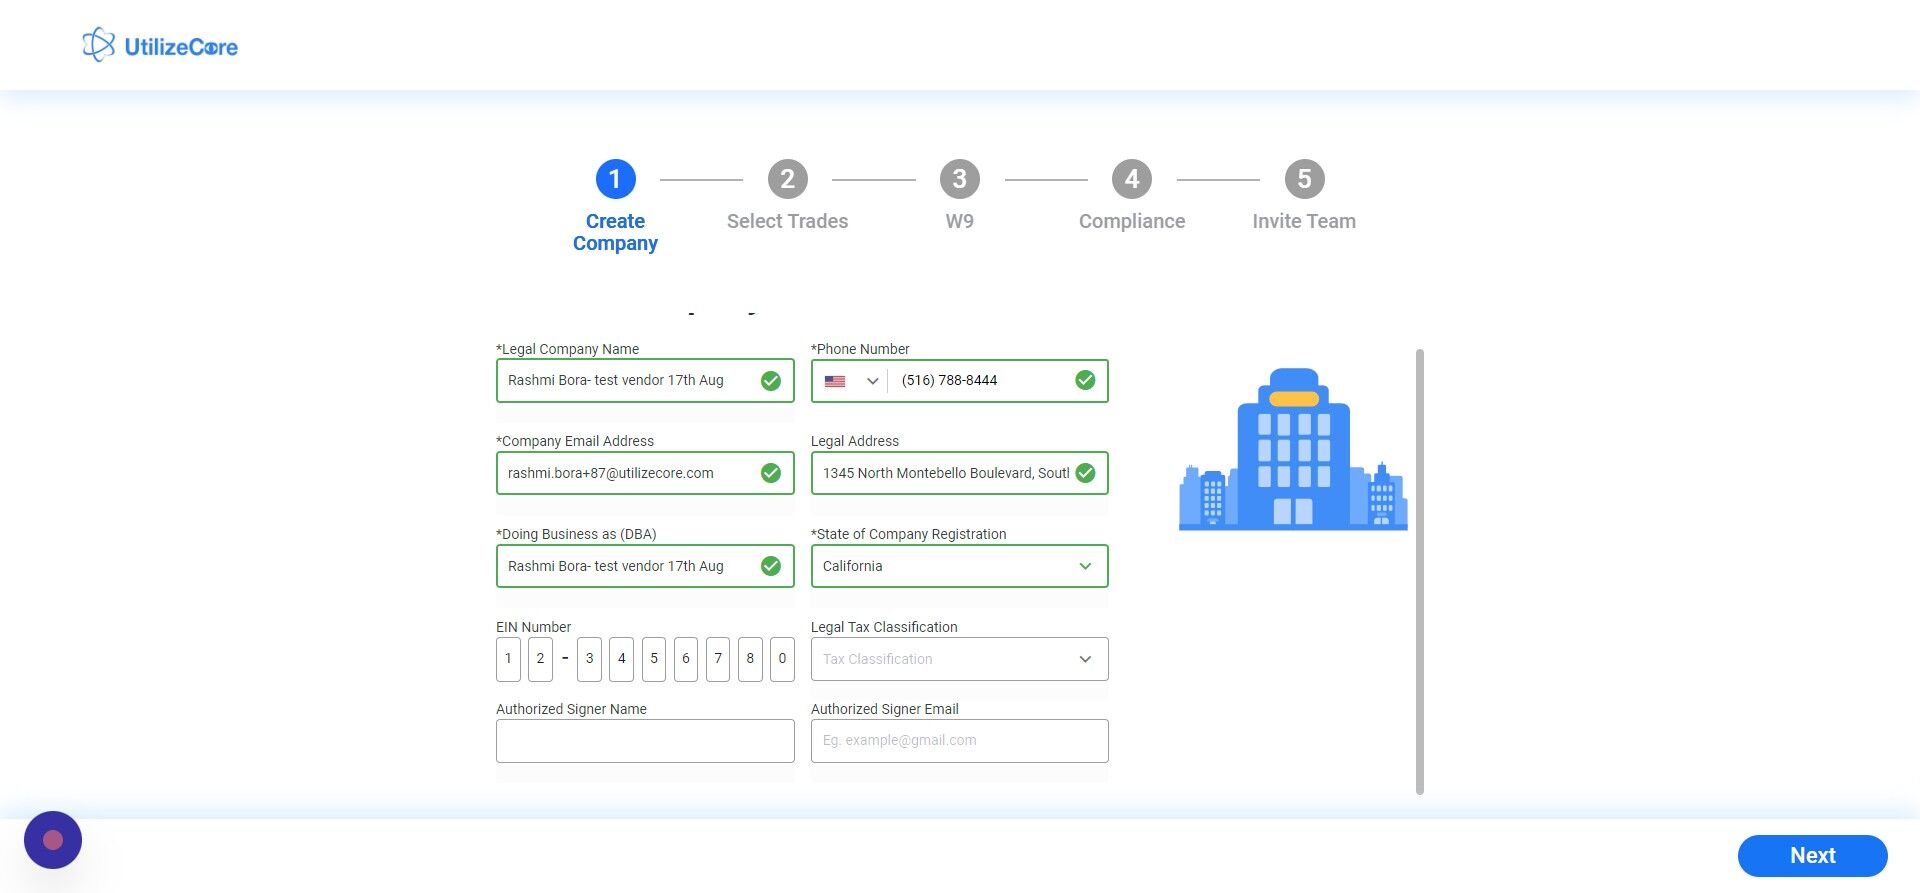Screen dimensions: 1920x893
Task: Click the green checkmark in Legal Company Name
Action: [x=770, y=381]
